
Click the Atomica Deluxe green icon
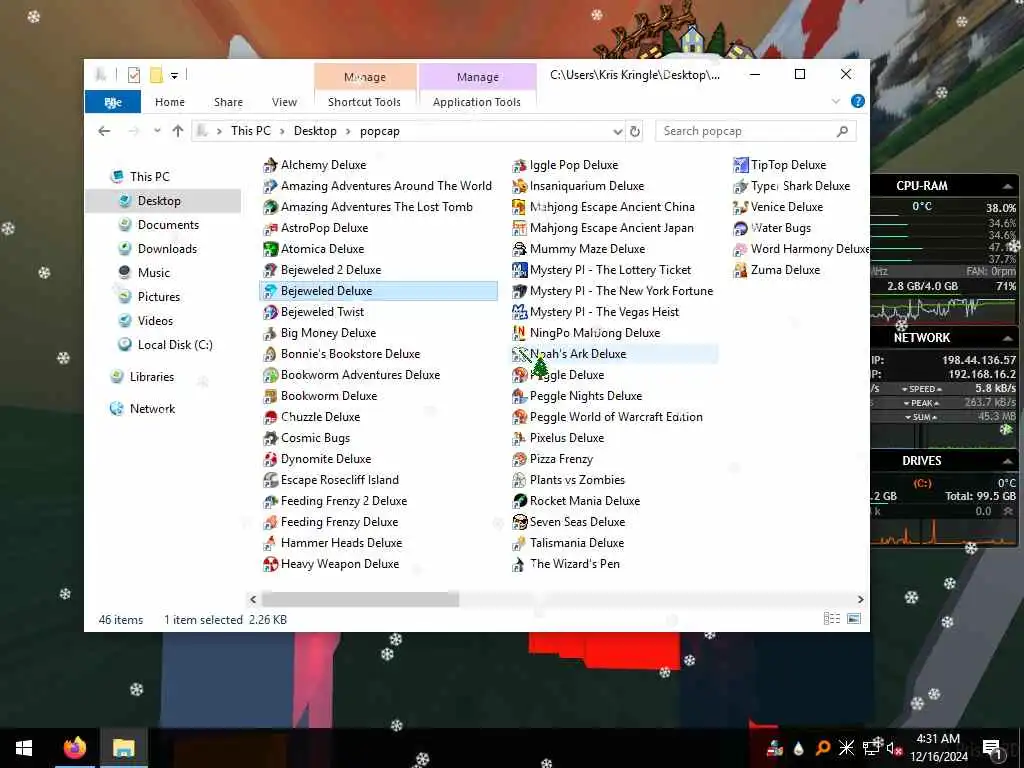[270, 249]
